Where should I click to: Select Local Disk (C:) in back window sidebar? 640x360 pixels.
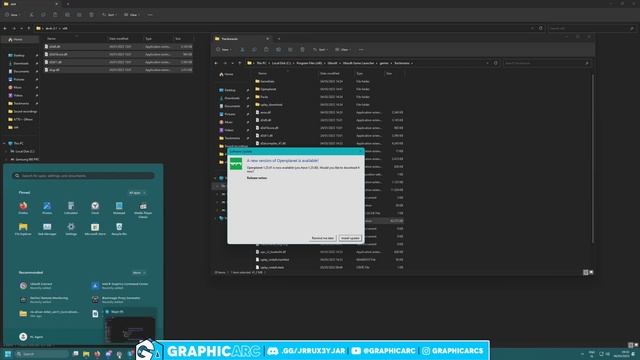tap(24, 151)
